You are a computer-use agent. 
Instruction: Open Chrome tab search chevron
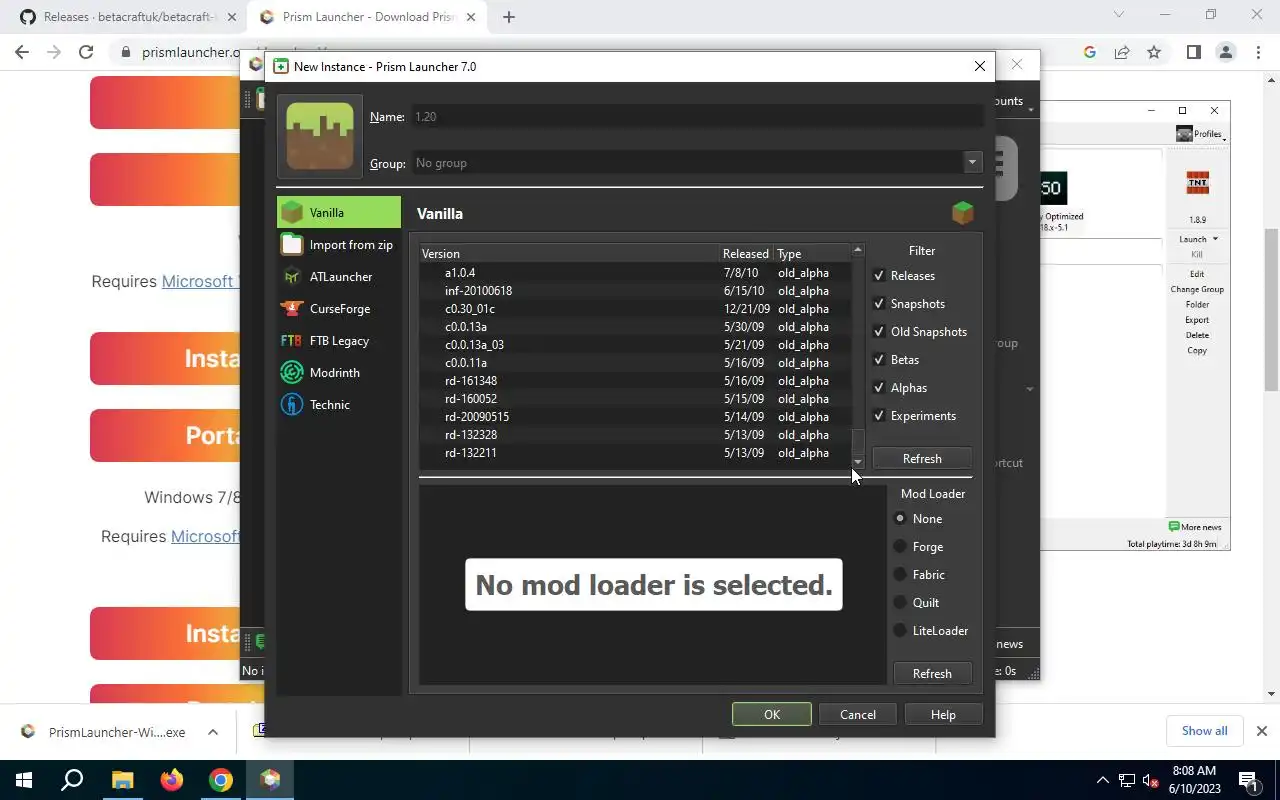(1119, 15)
